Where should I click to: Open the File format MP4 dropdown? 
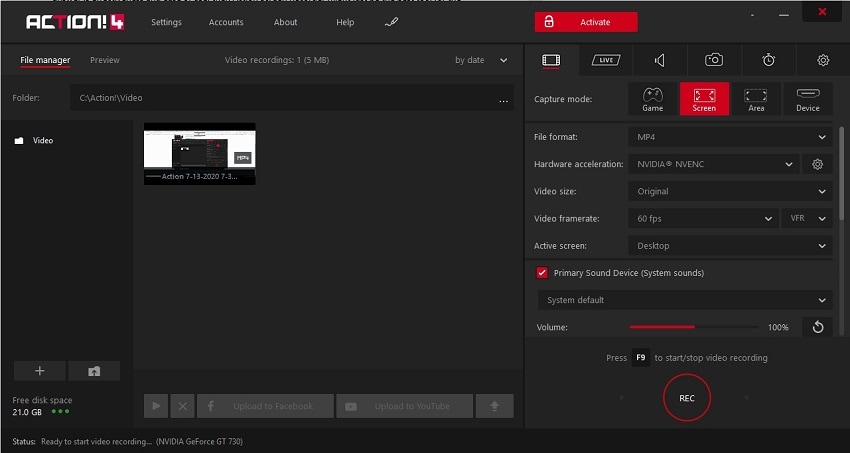[730, 137]
